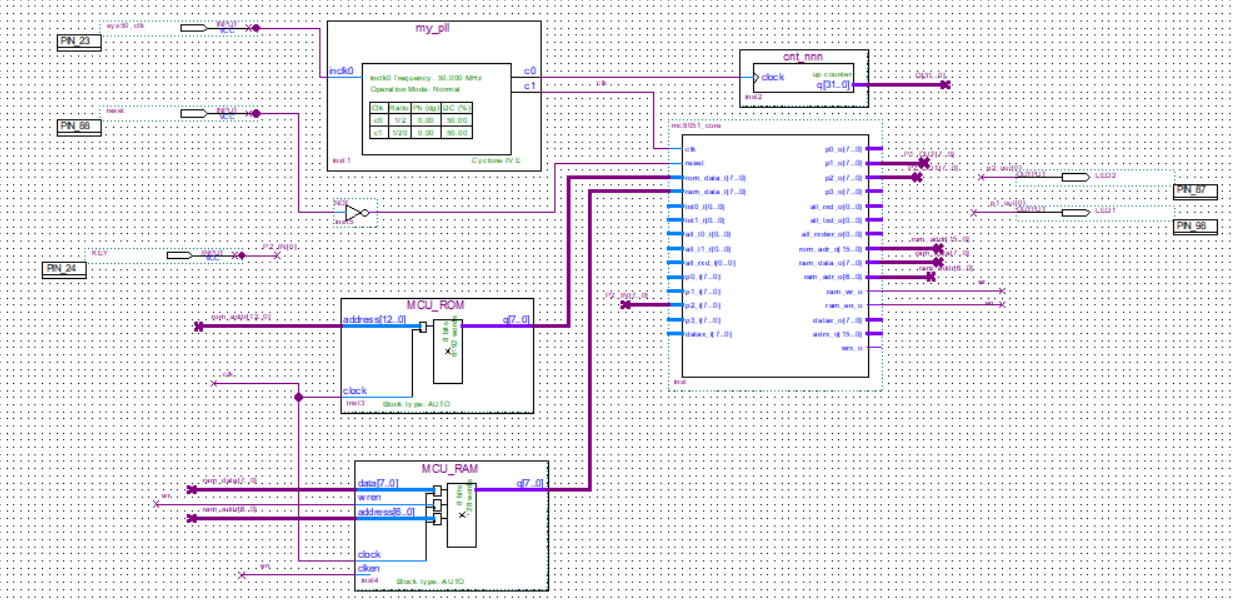The height and width of the screenshot is (602, 1233).
Task: Click the p2_i[7..0] port of mc8051_core
Action: pyautogui.click(x=701, y=306)
